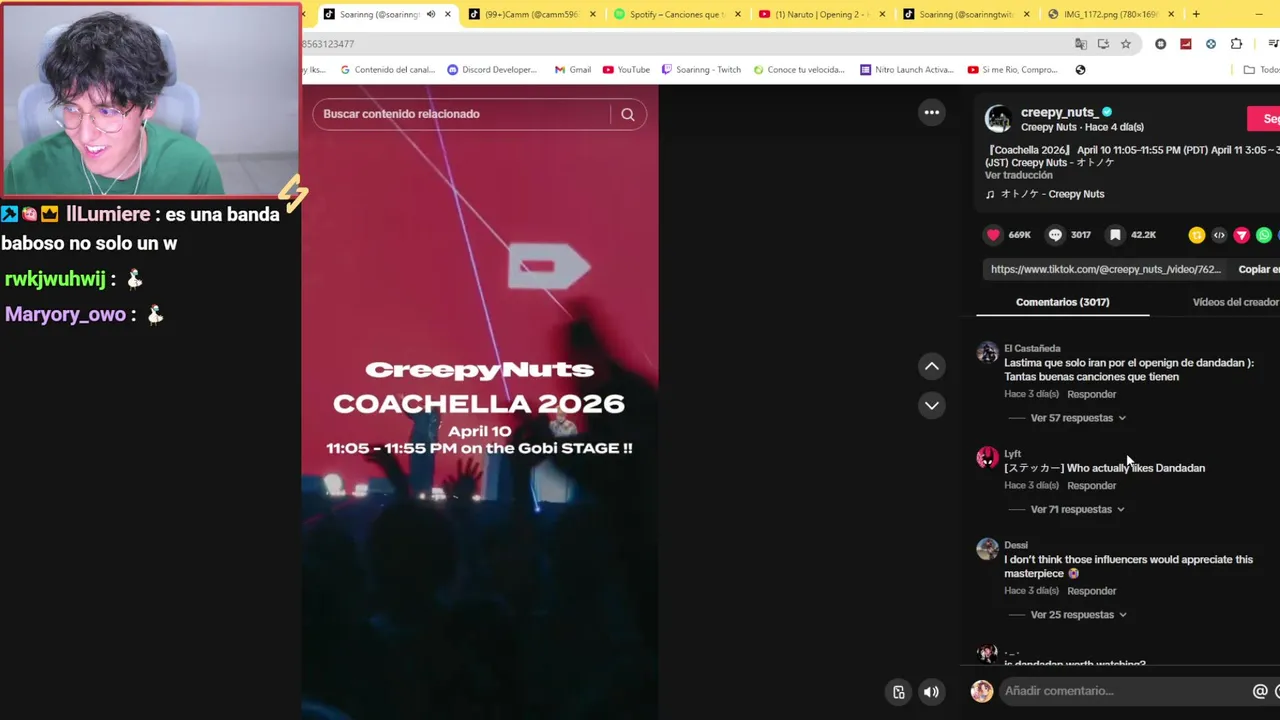Open Gmail bookmark
The width and height of the screenshot is (1280, 720).
[573, 70]
